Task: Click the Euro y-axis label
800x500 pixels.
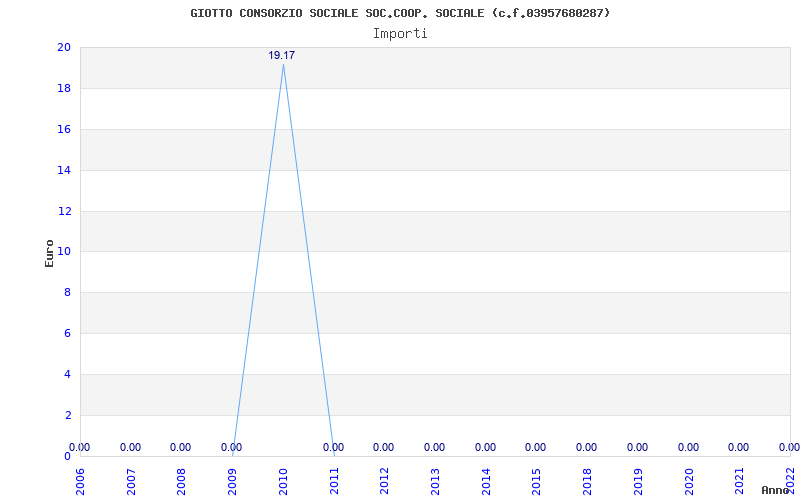Action: [x=49, y=253]
